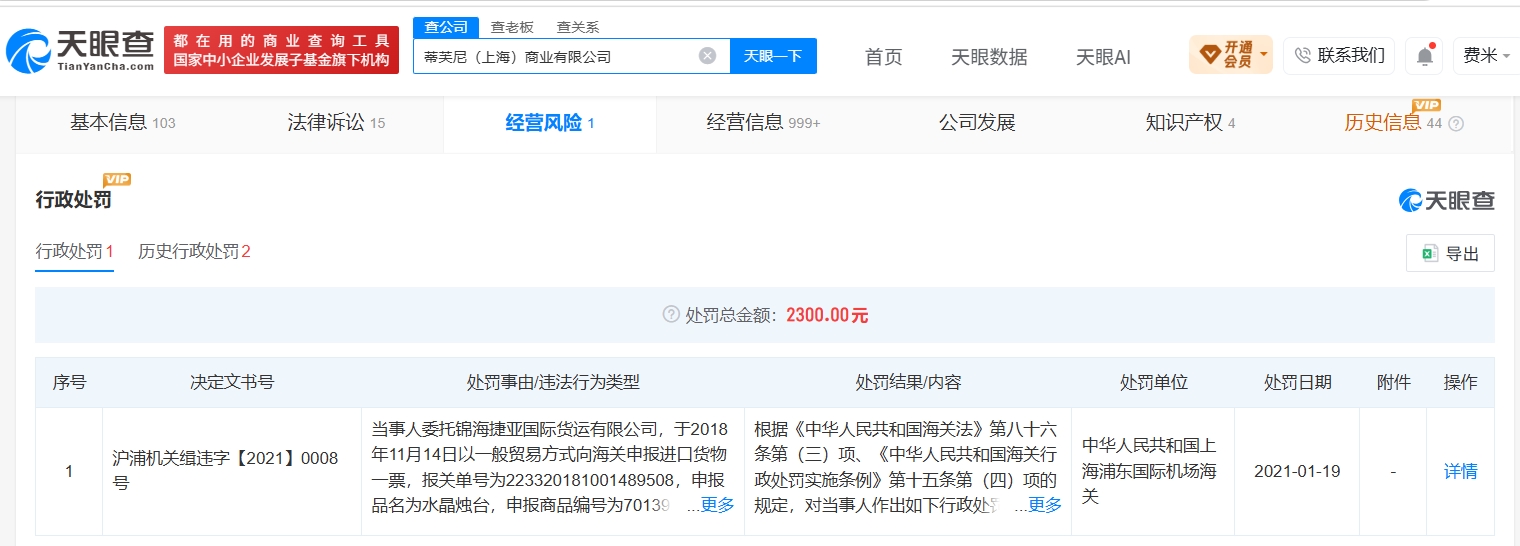Viewport: 1520px width, 546px height.
Task: Click the 处罚结果/内容 column header
Action: 908,382
